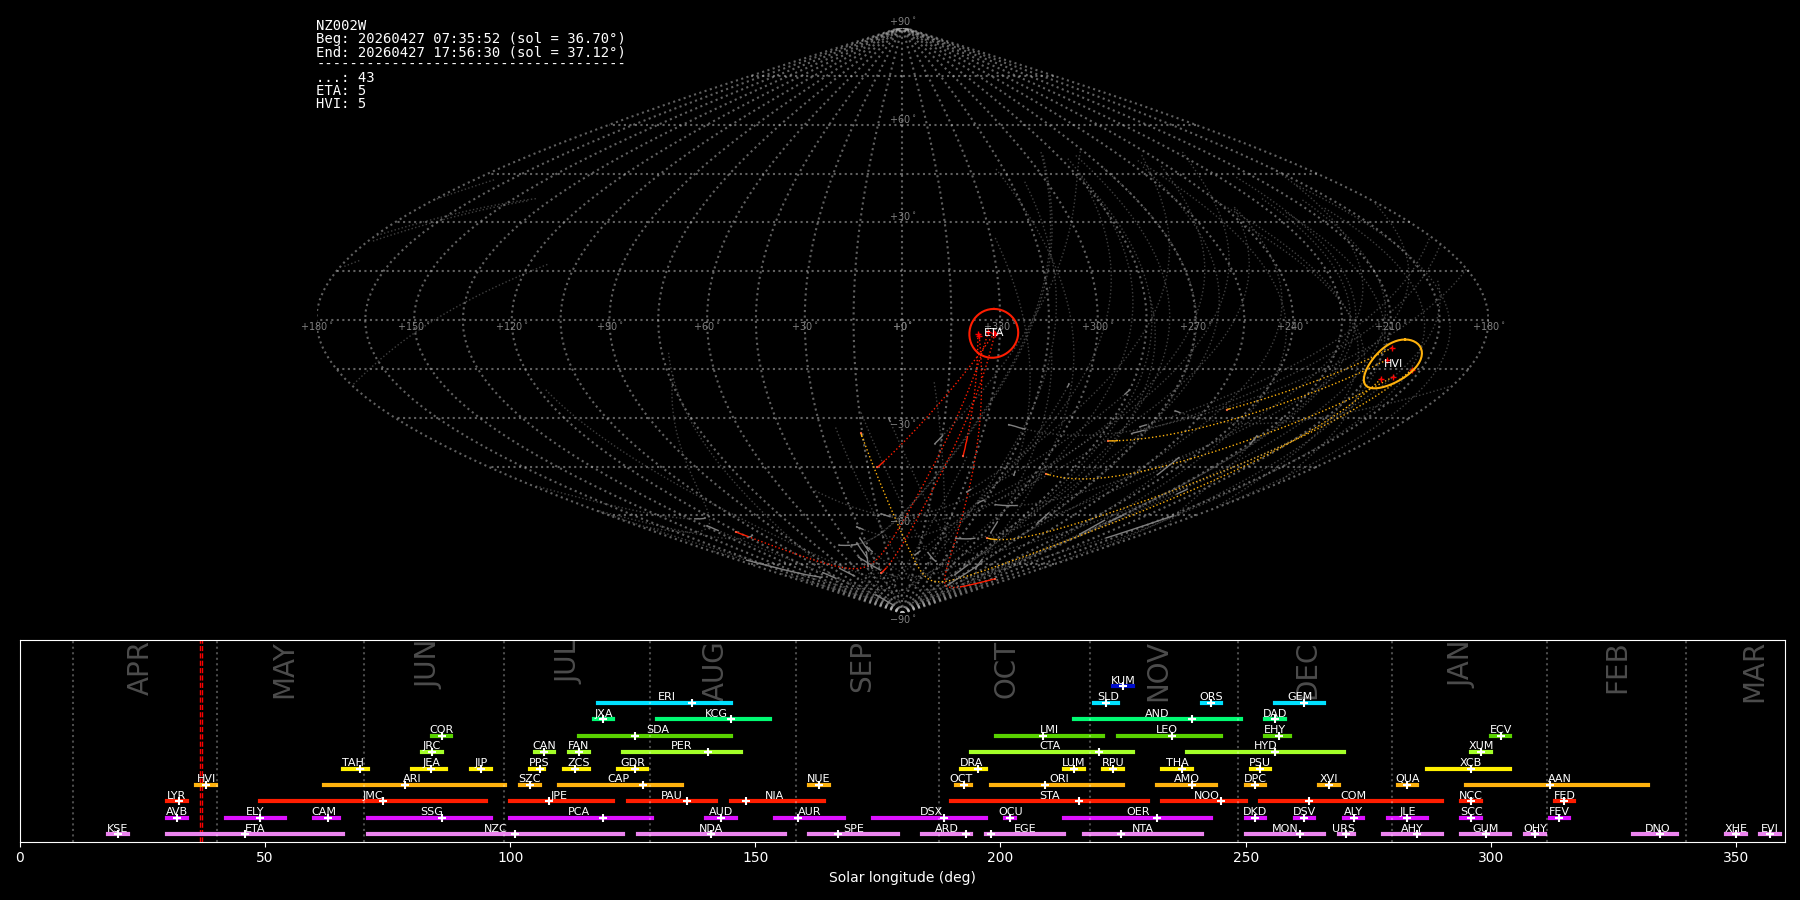Click the x-axis tick label 150
The height and width of the screenshot is (900, 1800).
click(x=755, y=857)
